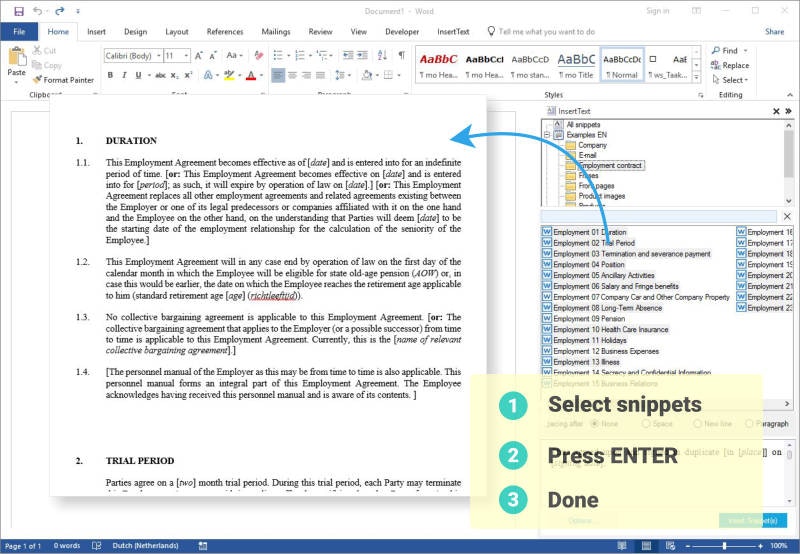This screenshot has width=800, height=554.
Task: Click the Paste clipboard icon
Action: 17,57
